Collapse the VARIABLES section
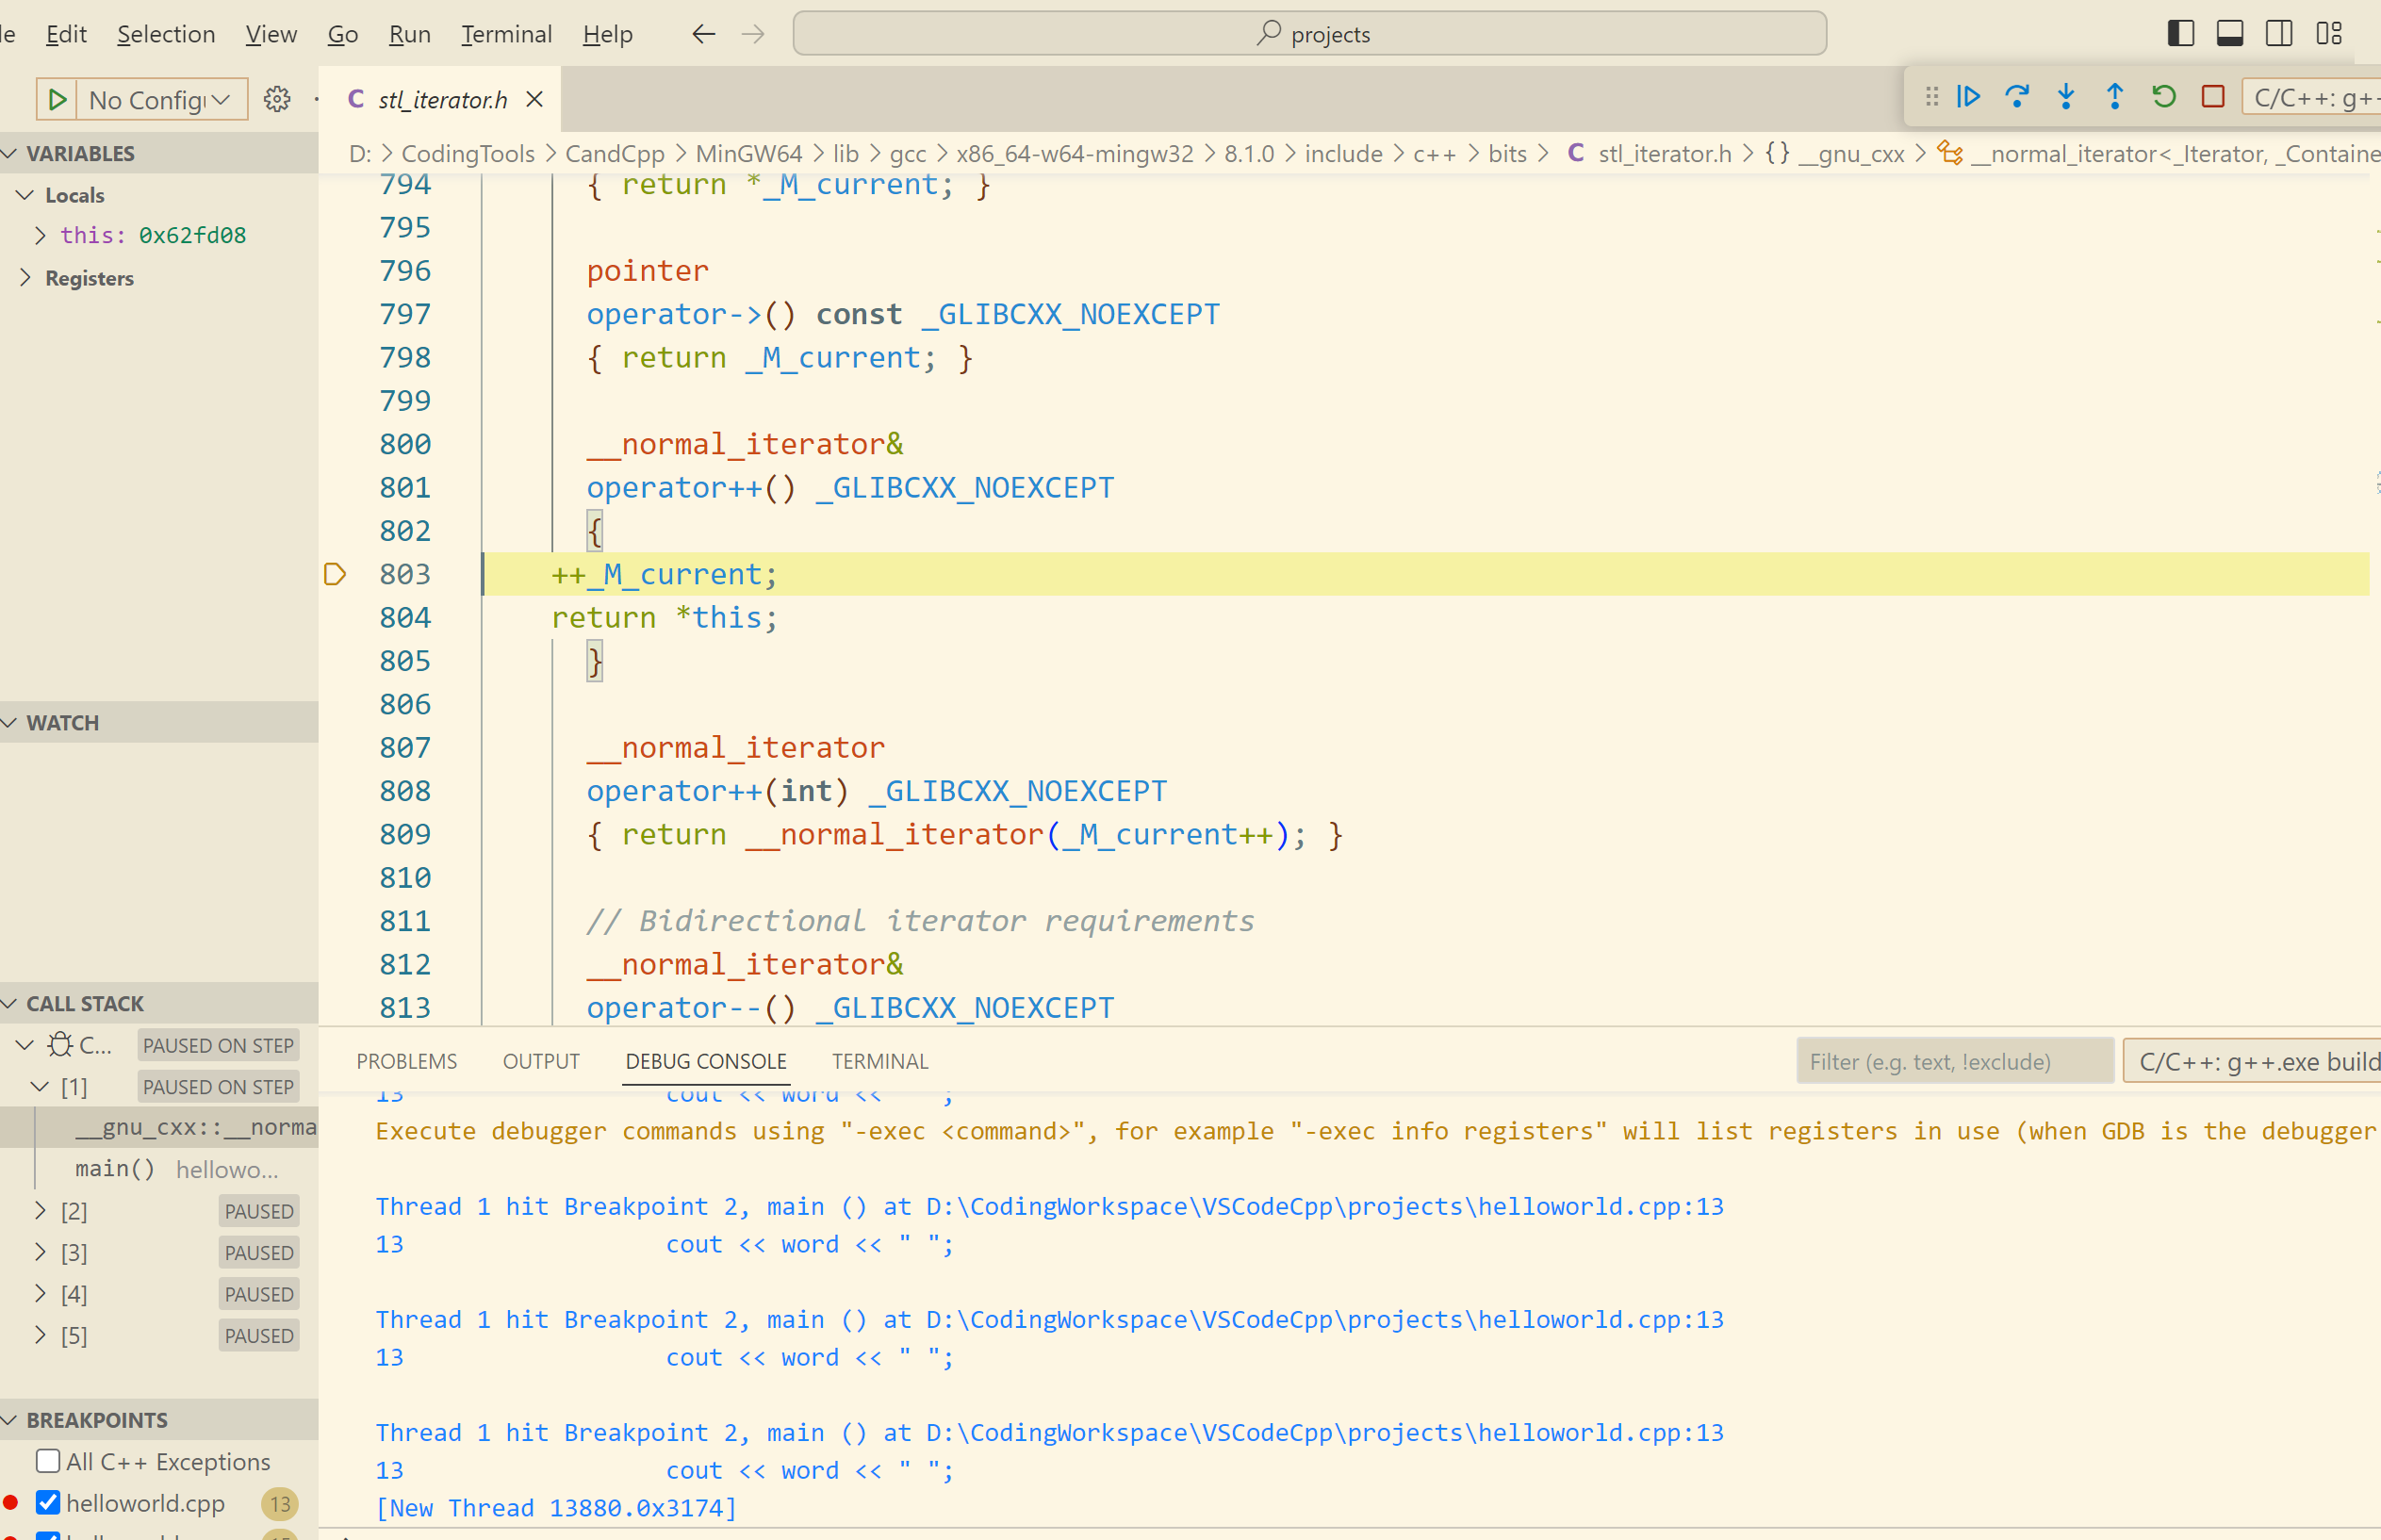2381x1540 pixels. pos(10,153)
